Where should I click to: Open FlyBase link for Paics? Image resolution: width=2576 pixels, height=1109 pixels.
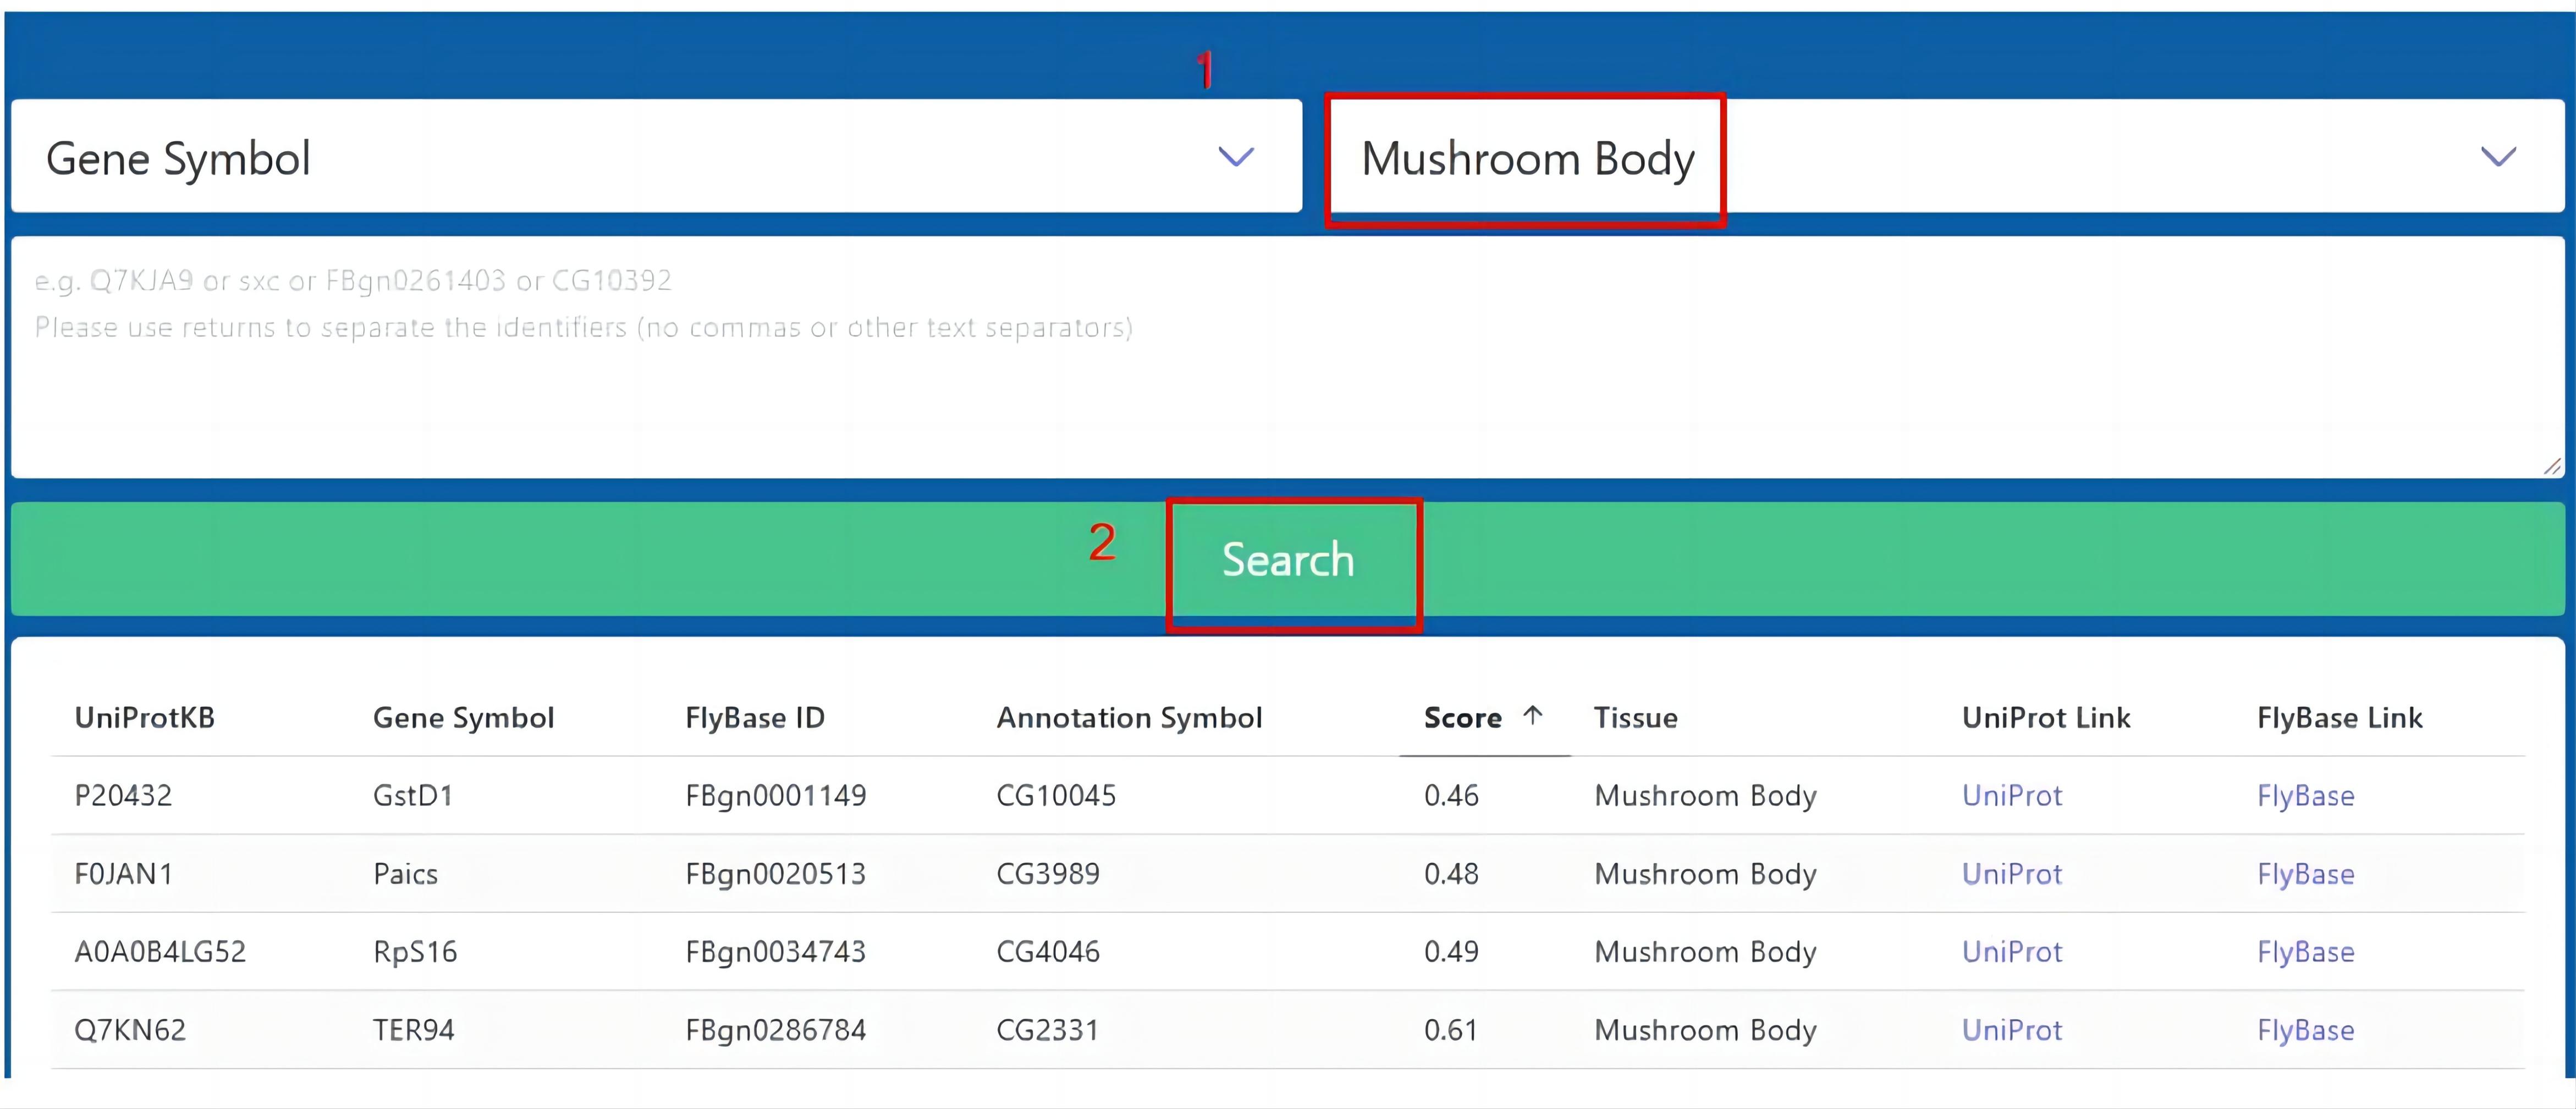coord(2305,874)
